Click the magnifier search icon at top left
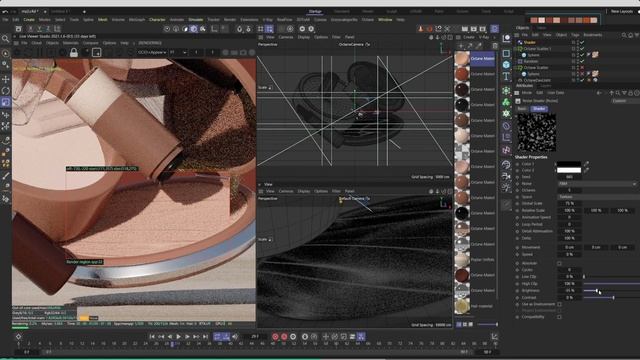The image size is (640, 360). pyautogui.click(x=6, y=39)
